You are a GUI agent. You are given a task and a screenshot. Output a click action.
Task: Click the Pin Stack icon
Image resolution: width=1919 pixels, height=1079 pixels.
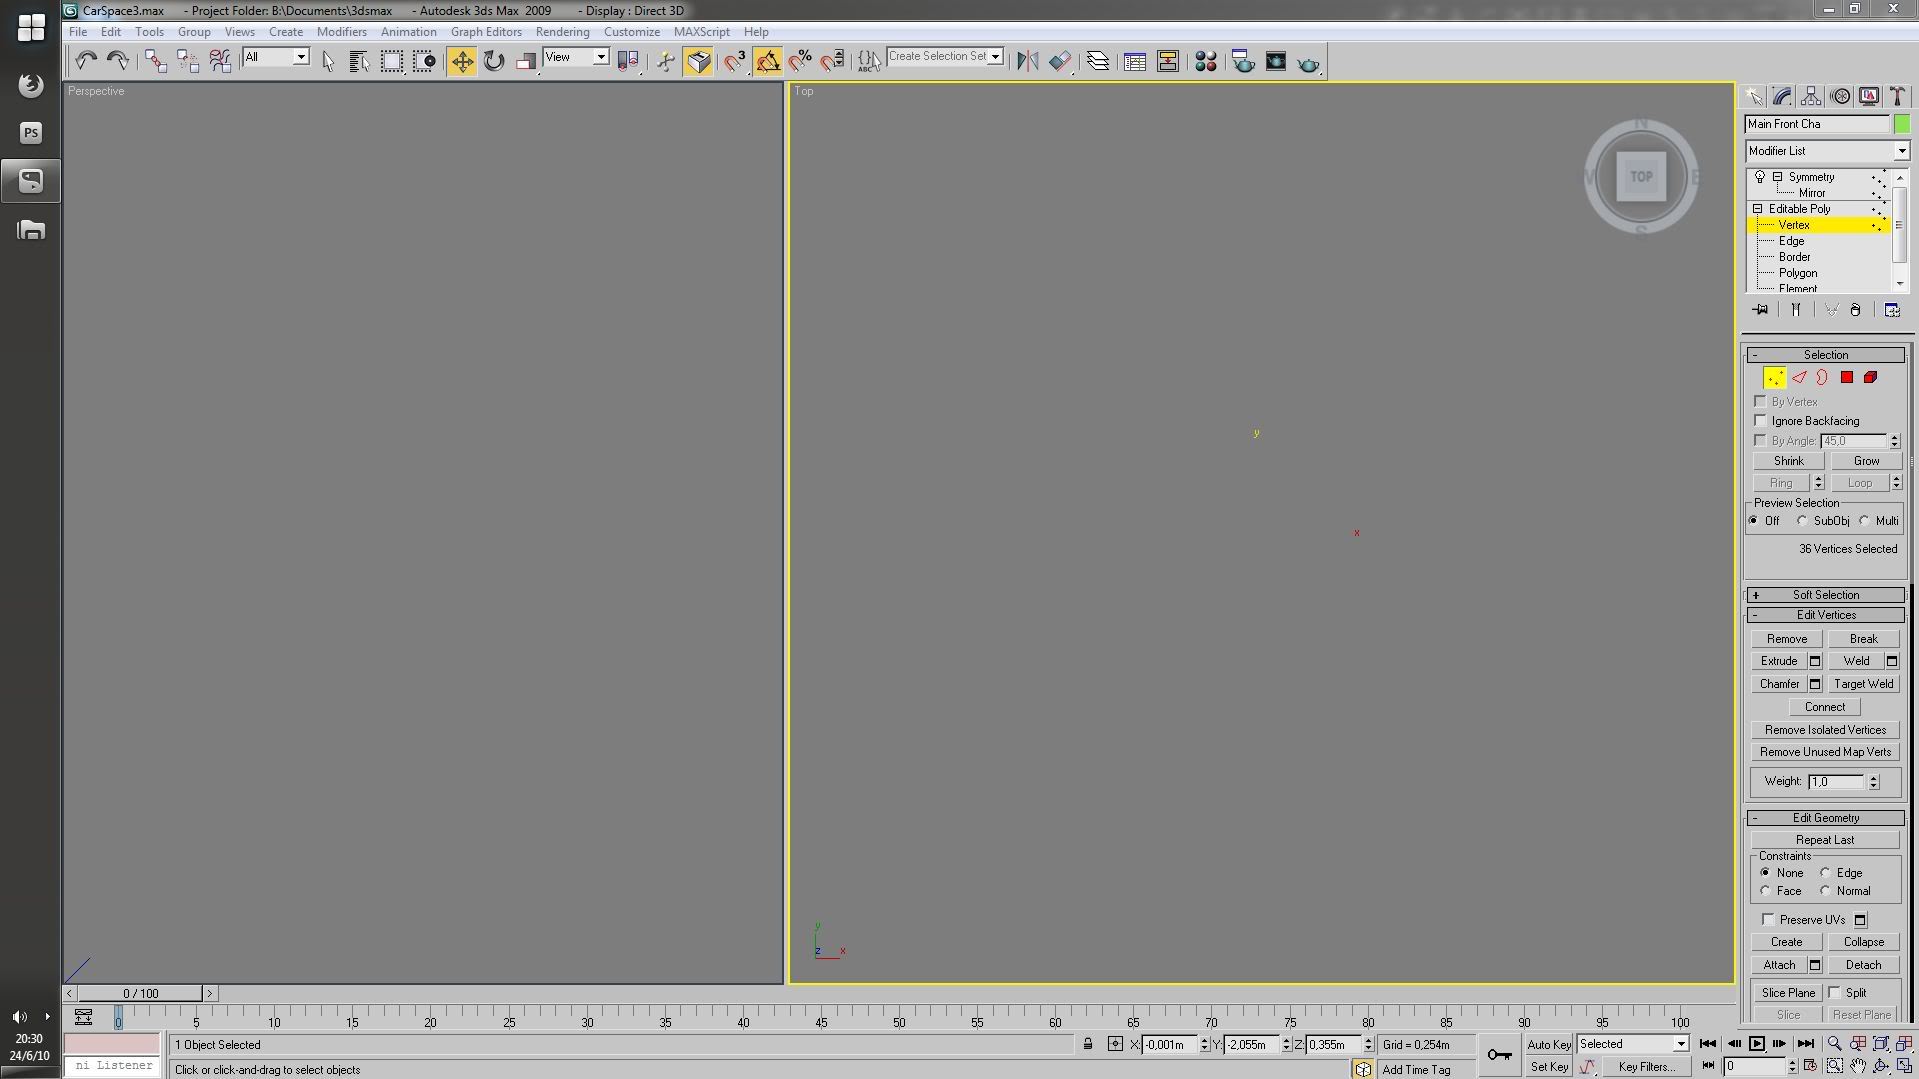pos(1760,310)
